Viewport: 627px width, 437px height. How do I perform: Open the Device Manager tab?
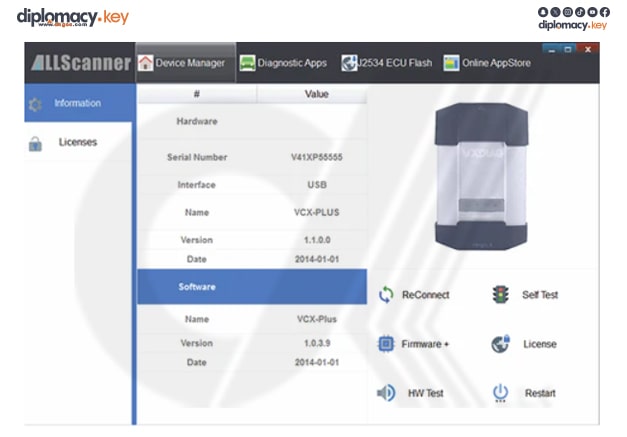pos(186,63)
